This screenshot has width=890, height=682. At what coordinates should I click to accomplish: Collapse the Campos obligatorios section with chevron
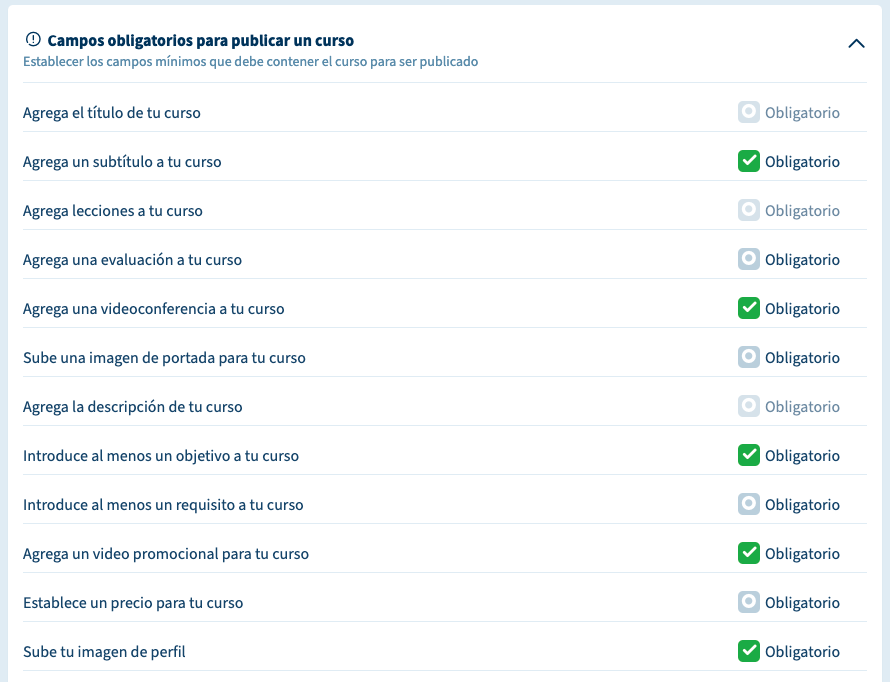[856, 44]
